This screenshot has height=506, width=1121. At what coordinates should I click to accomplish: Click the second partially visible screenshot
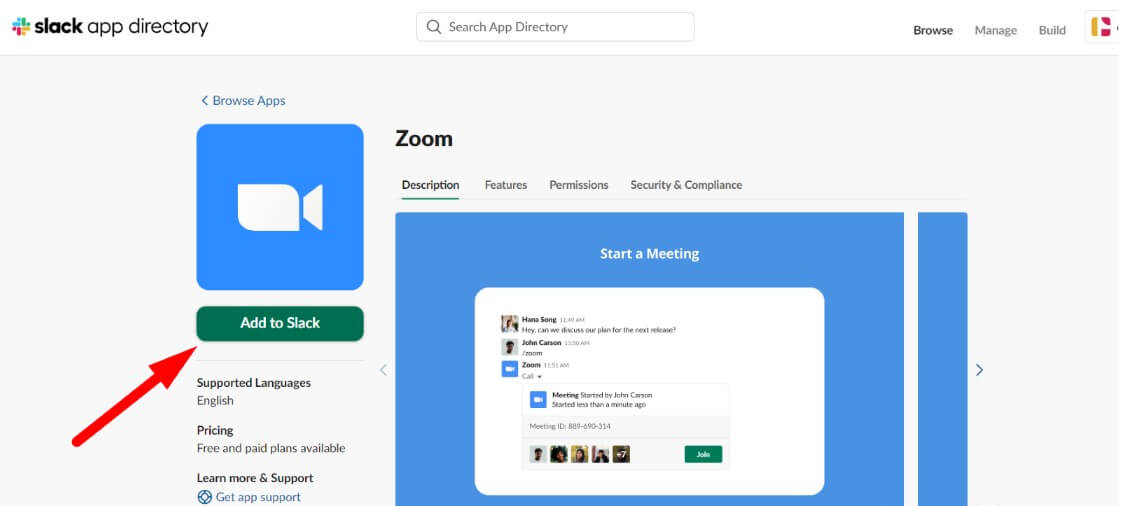[x=942, y=359]
